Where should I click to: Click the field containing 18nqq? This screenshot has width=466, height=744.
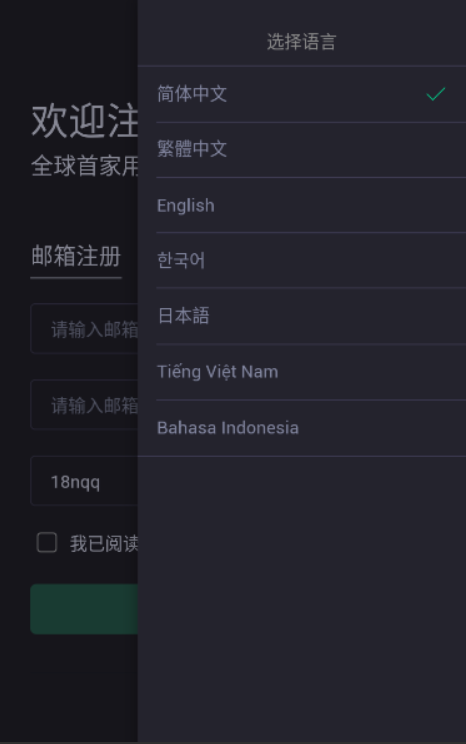click(84, 481)
